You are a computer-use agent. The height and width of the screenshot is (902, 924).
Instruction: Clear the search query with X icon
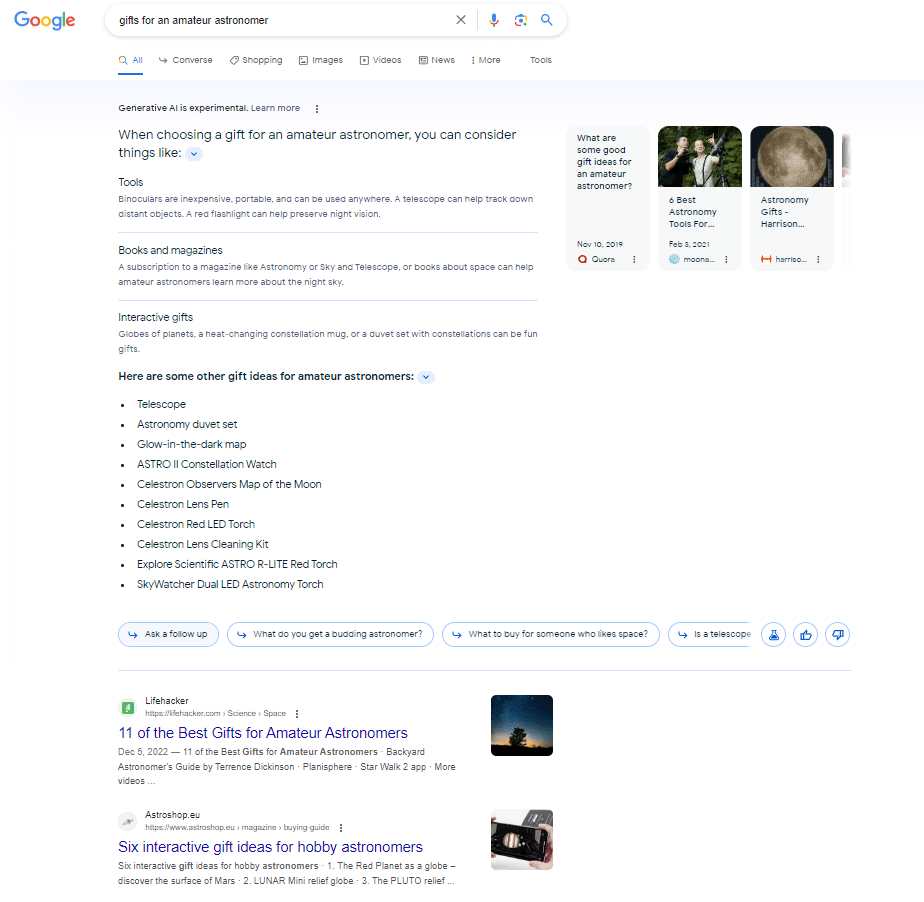tap(461, 20)
